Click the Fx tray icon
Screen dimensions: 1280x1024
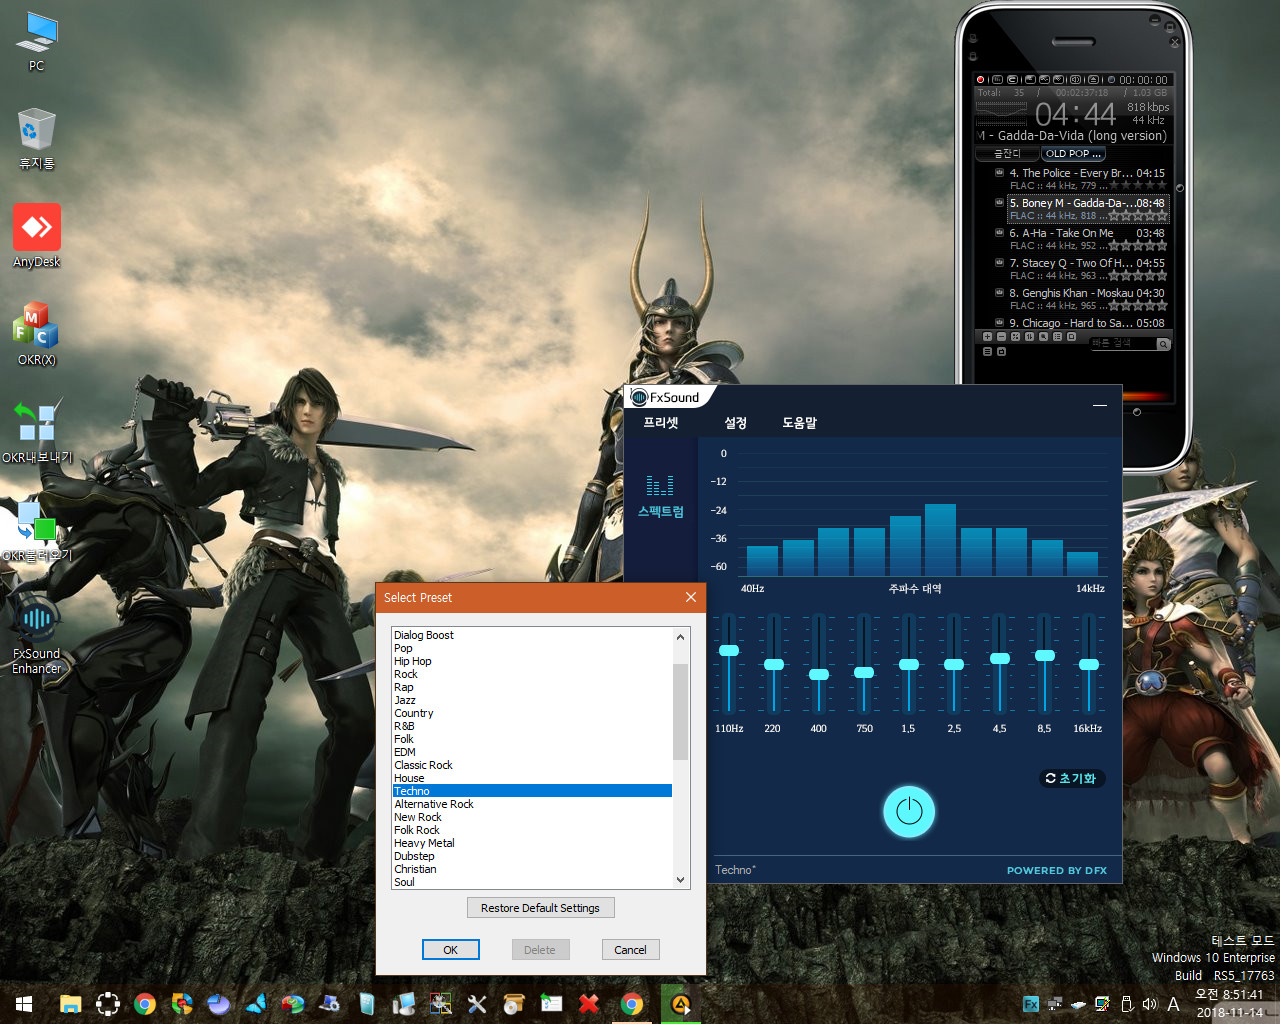[1031, 1004]
